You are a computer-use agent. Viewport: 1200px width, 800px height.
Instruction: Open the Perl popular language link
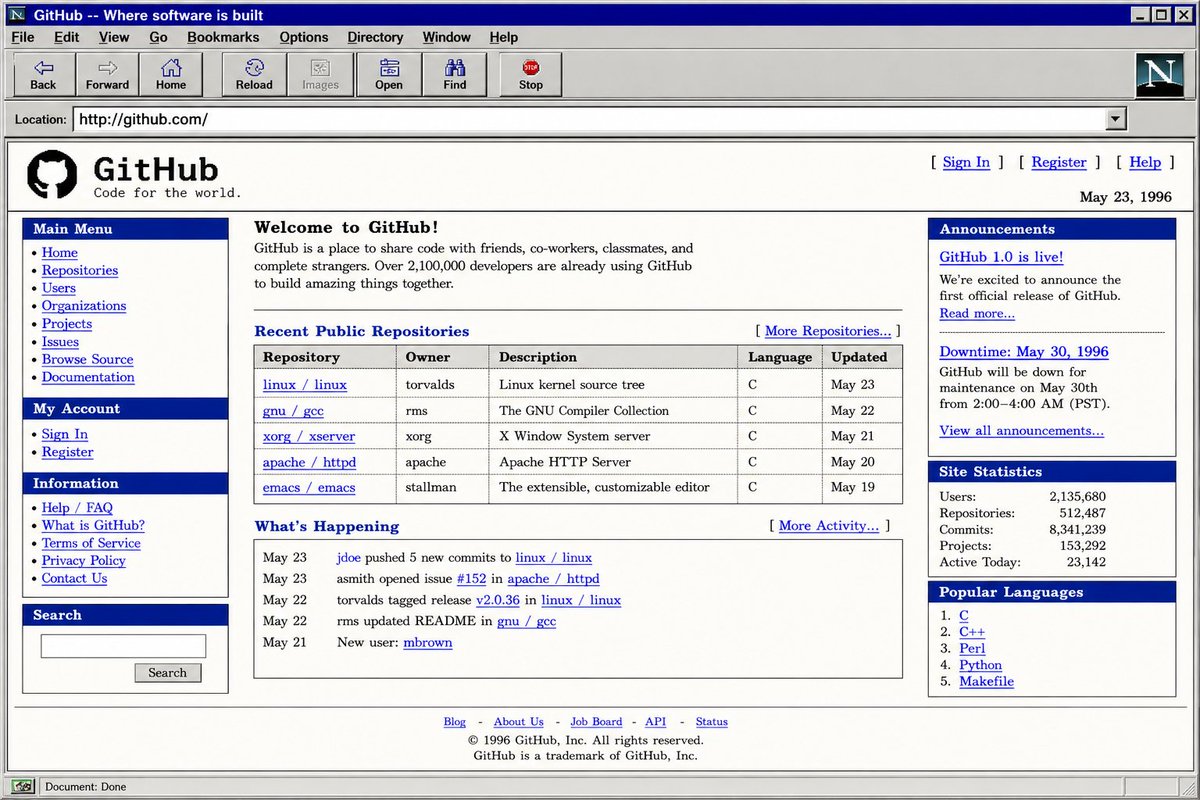pyautogui.click(x=972, y=648)
